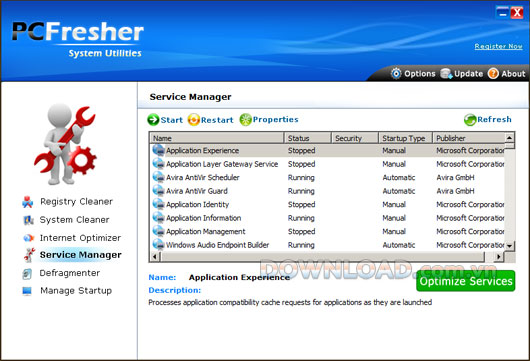
Task: Click the Start text label
Action: (x=172, y=120)
